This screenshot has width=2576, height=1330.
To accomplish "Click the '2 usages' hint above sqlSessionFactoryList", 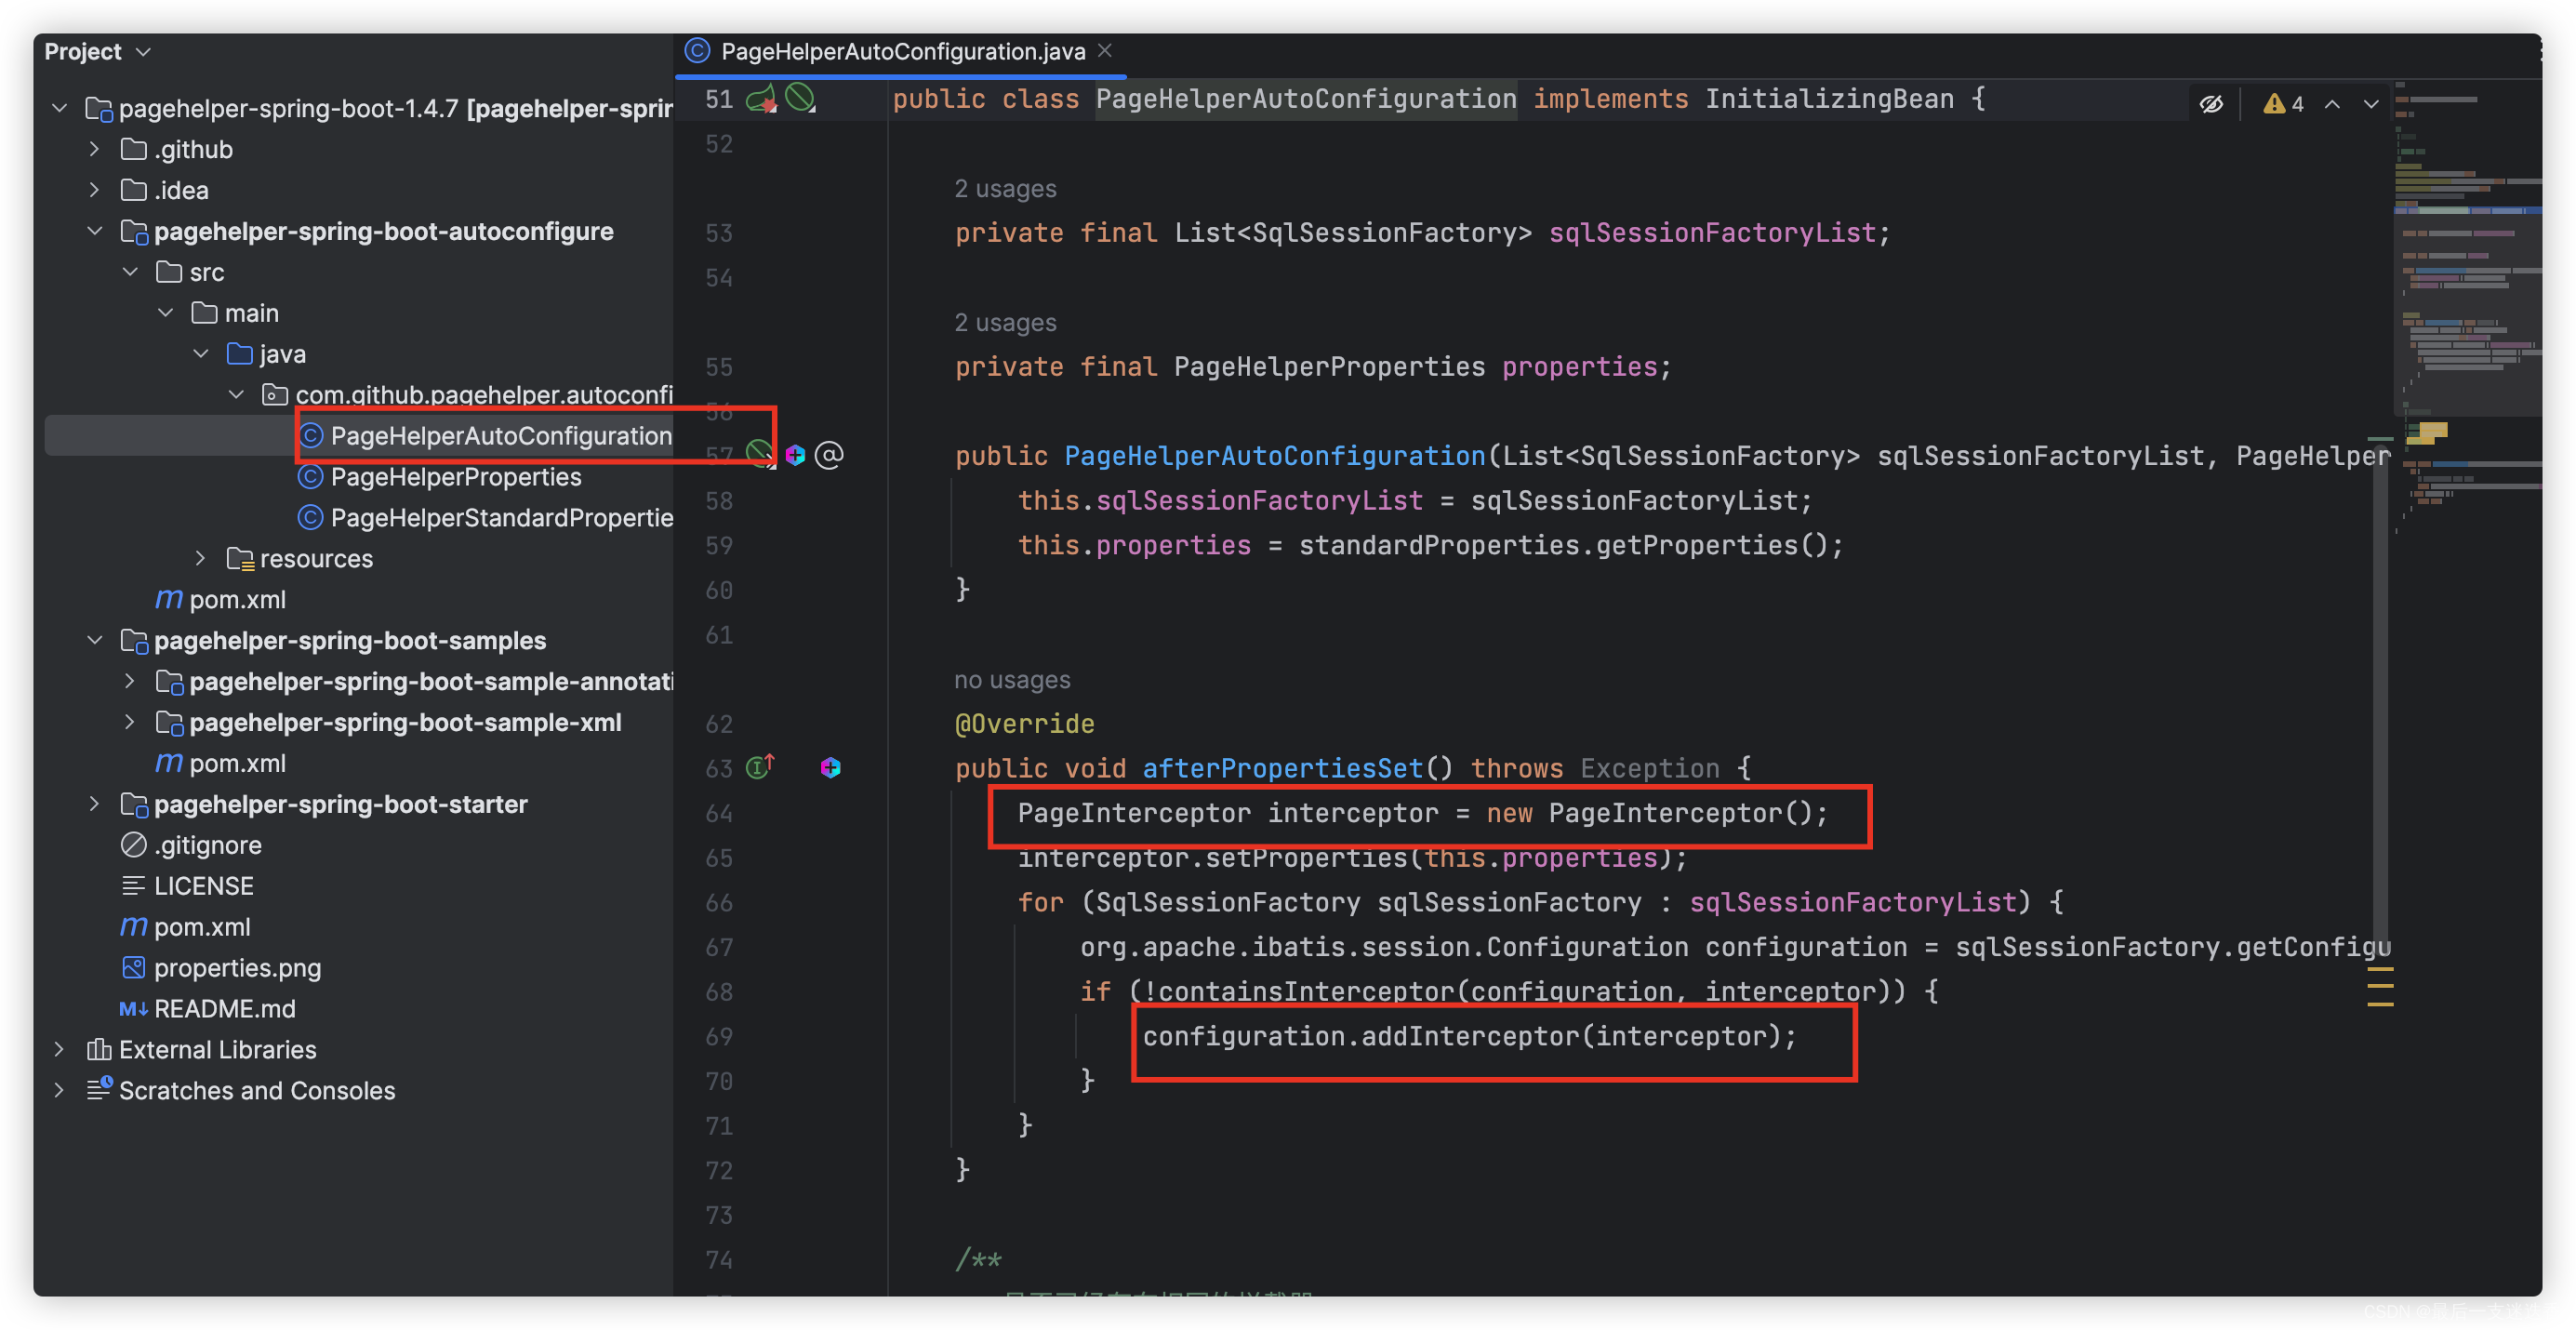I will click(1004, 189).
